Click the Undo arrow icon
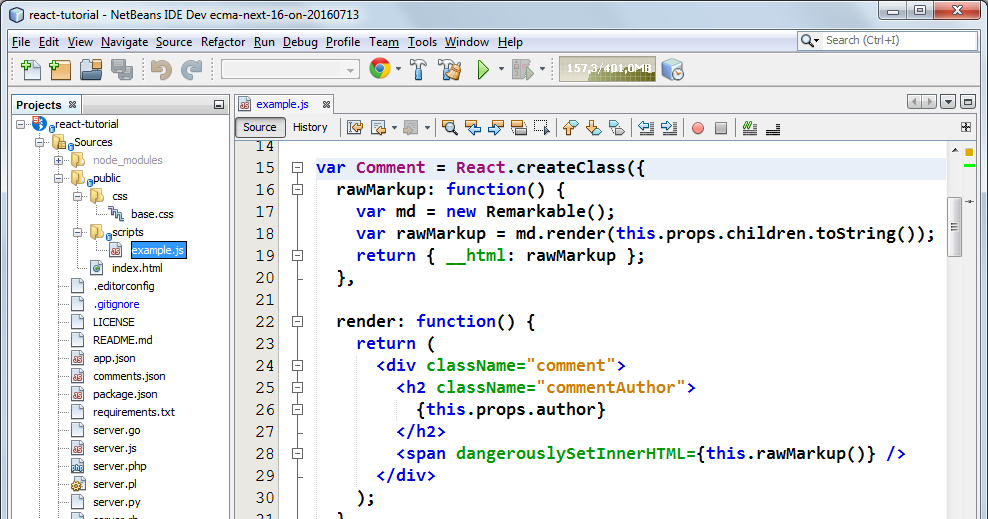This screenshot has width=988, height=519. pyautogui.click(x=161, y=69)
